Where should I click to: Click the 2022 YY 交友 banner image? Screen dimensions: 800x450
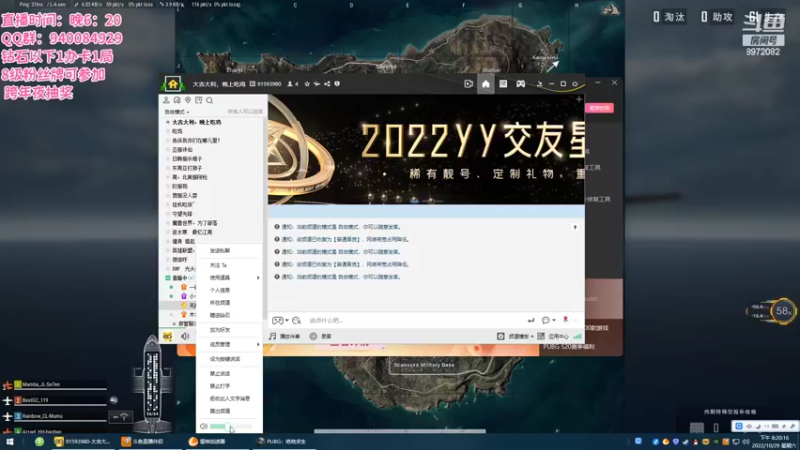pos(427,150)
